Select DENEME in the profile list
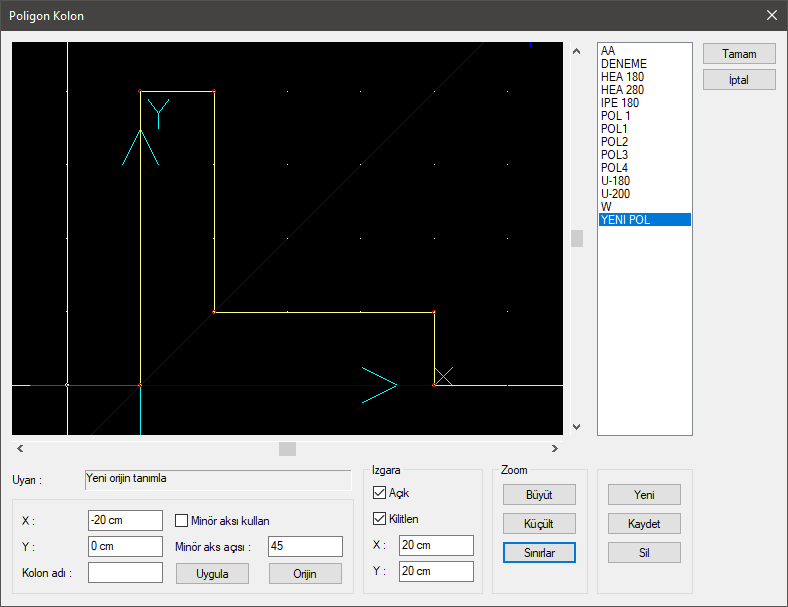This screenshot has height=607, width=788. (622, 64)
